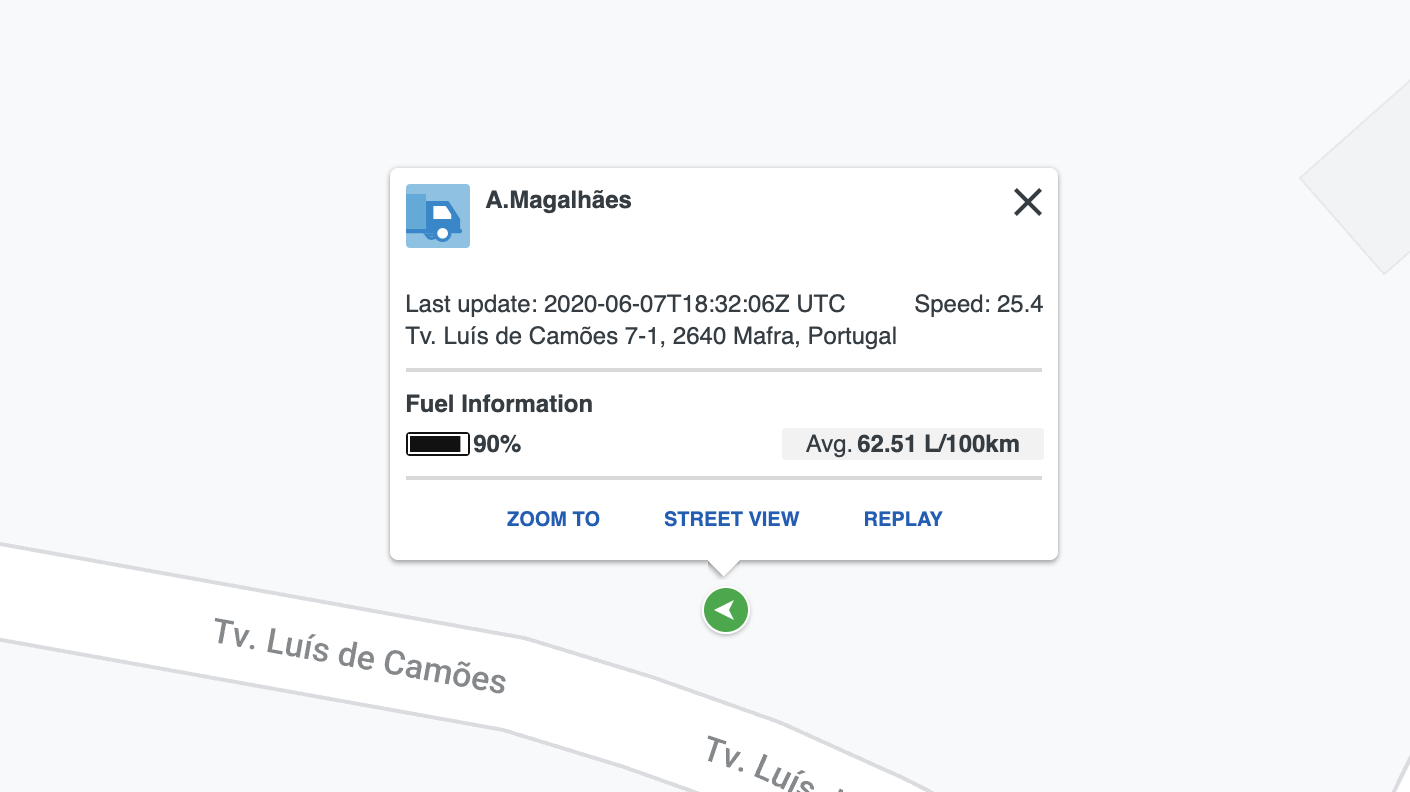Click ZOOM TO button
Viewport: 1410px width, 792px height.
click(x=553, y=519)
